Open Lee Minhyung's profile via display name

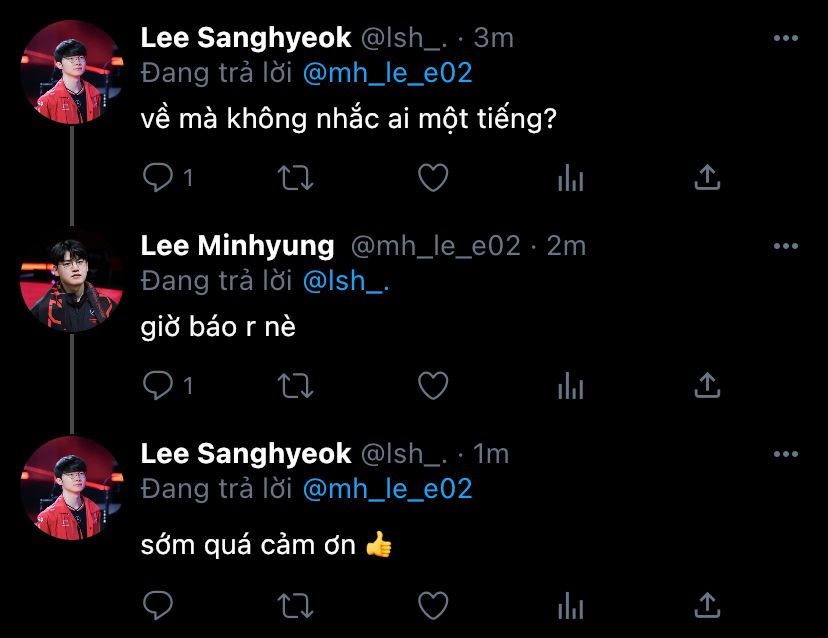(x=238, y=245)
